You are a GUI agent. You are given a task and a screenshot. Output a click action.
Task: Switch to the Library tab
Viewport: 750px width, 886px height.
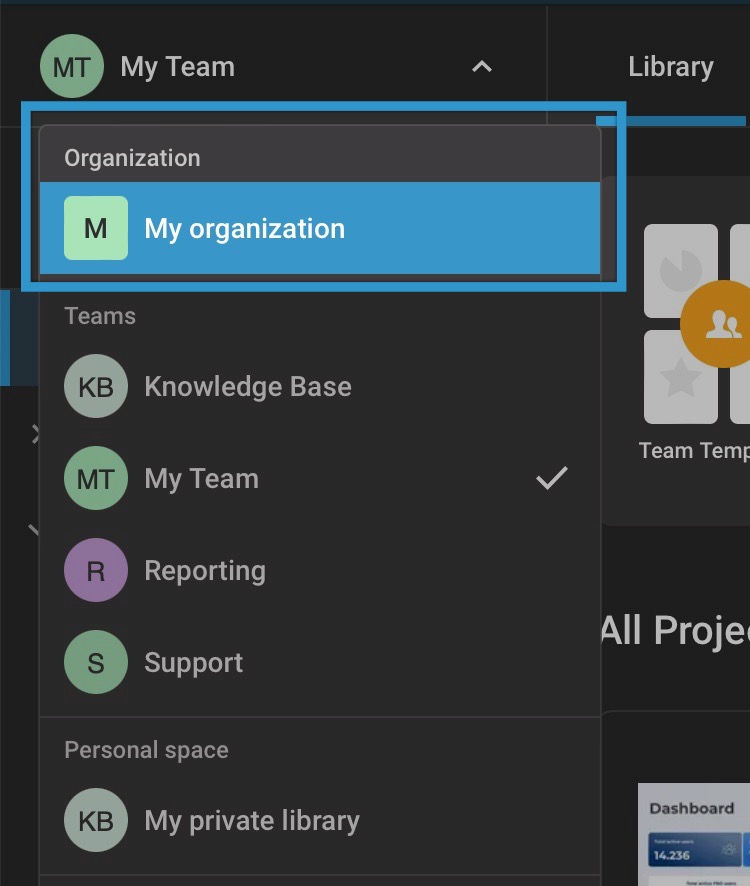(670, 66)
